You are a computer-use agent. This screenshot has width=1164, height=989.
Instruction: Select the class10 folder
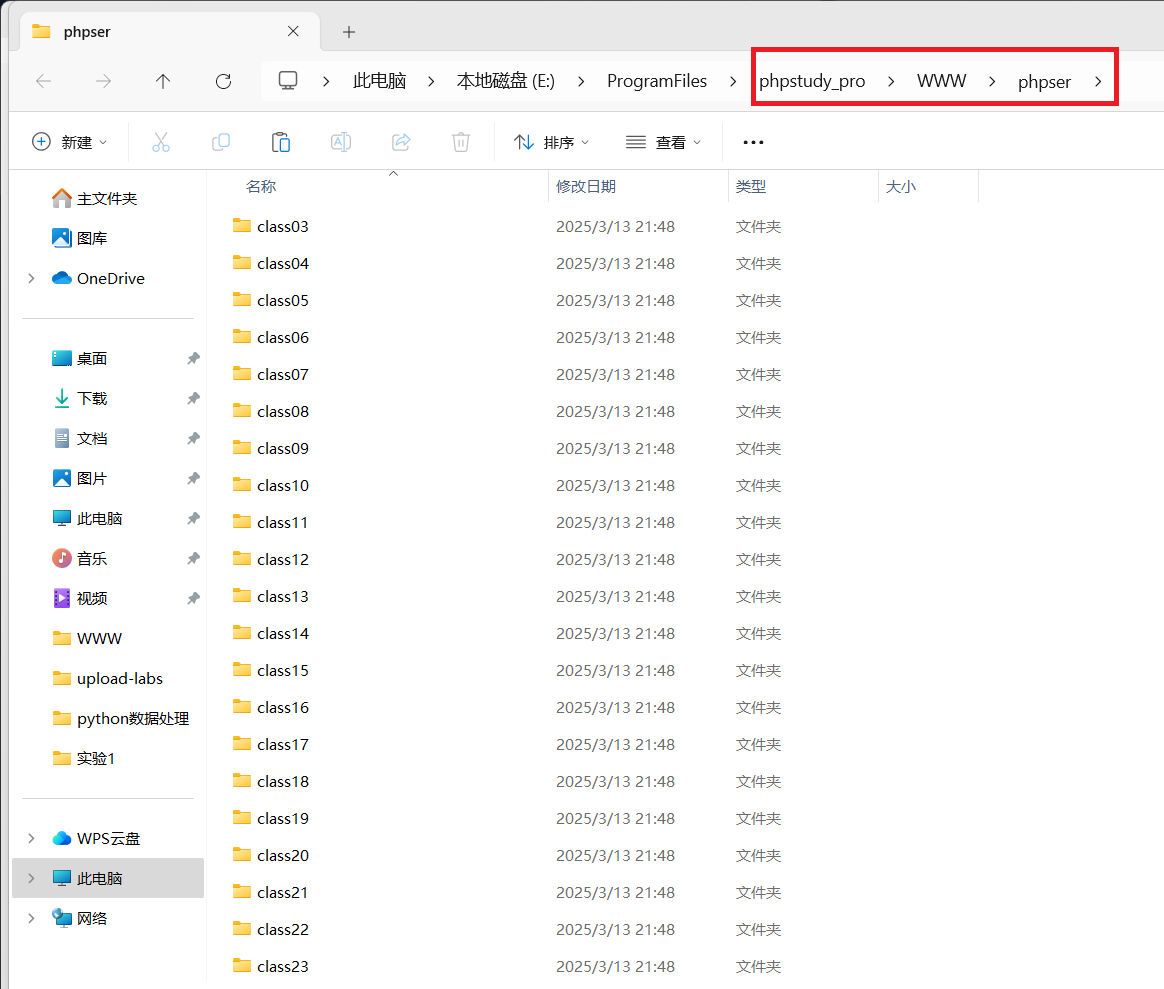[283, 486]
